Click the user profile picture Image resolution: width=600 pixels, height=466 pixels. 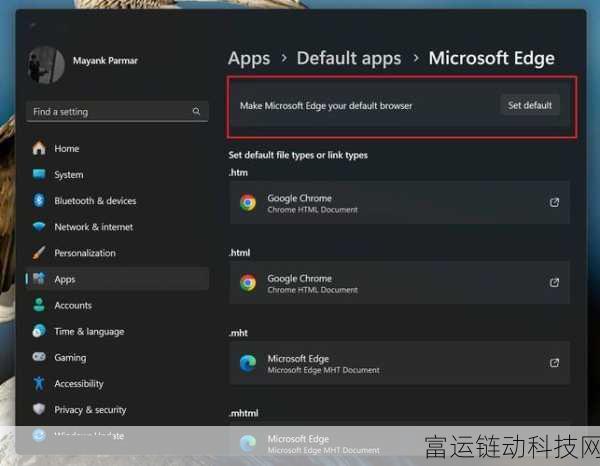(x=46, y=65)
